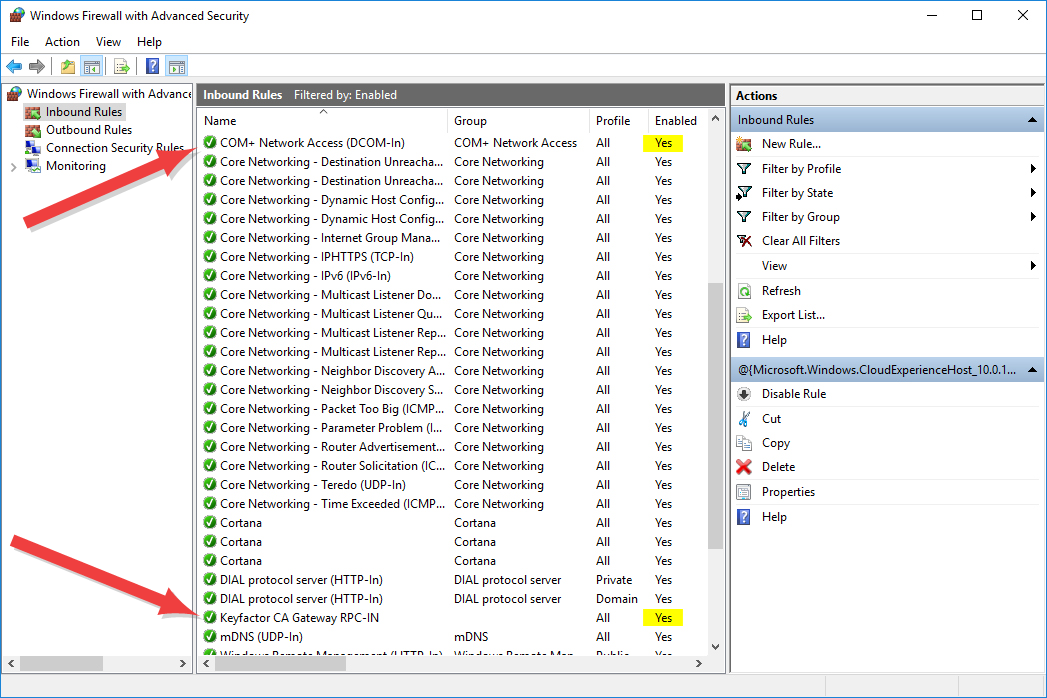The width and height of the screenshot is (1047, 698).
Task: Select Windows Firewall with Advanced Security root node
Action: [x=109, y=94]
